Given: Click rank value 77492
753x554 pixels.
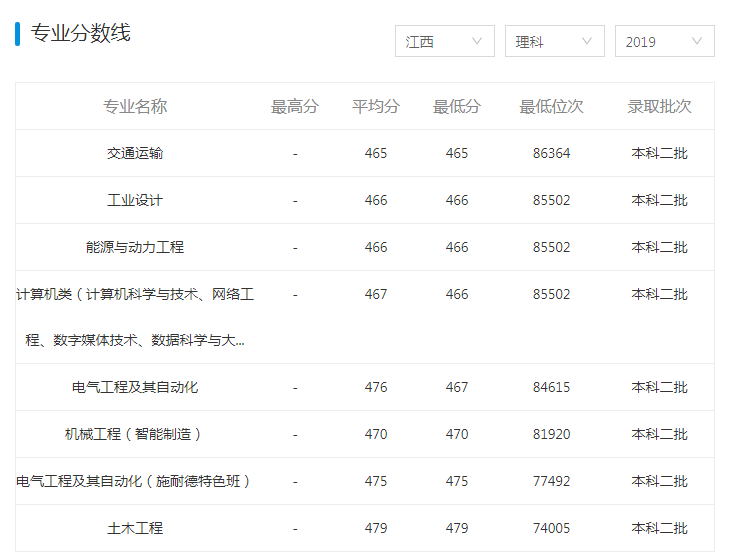Looking at the screenshot, I should tap(551, 481).
